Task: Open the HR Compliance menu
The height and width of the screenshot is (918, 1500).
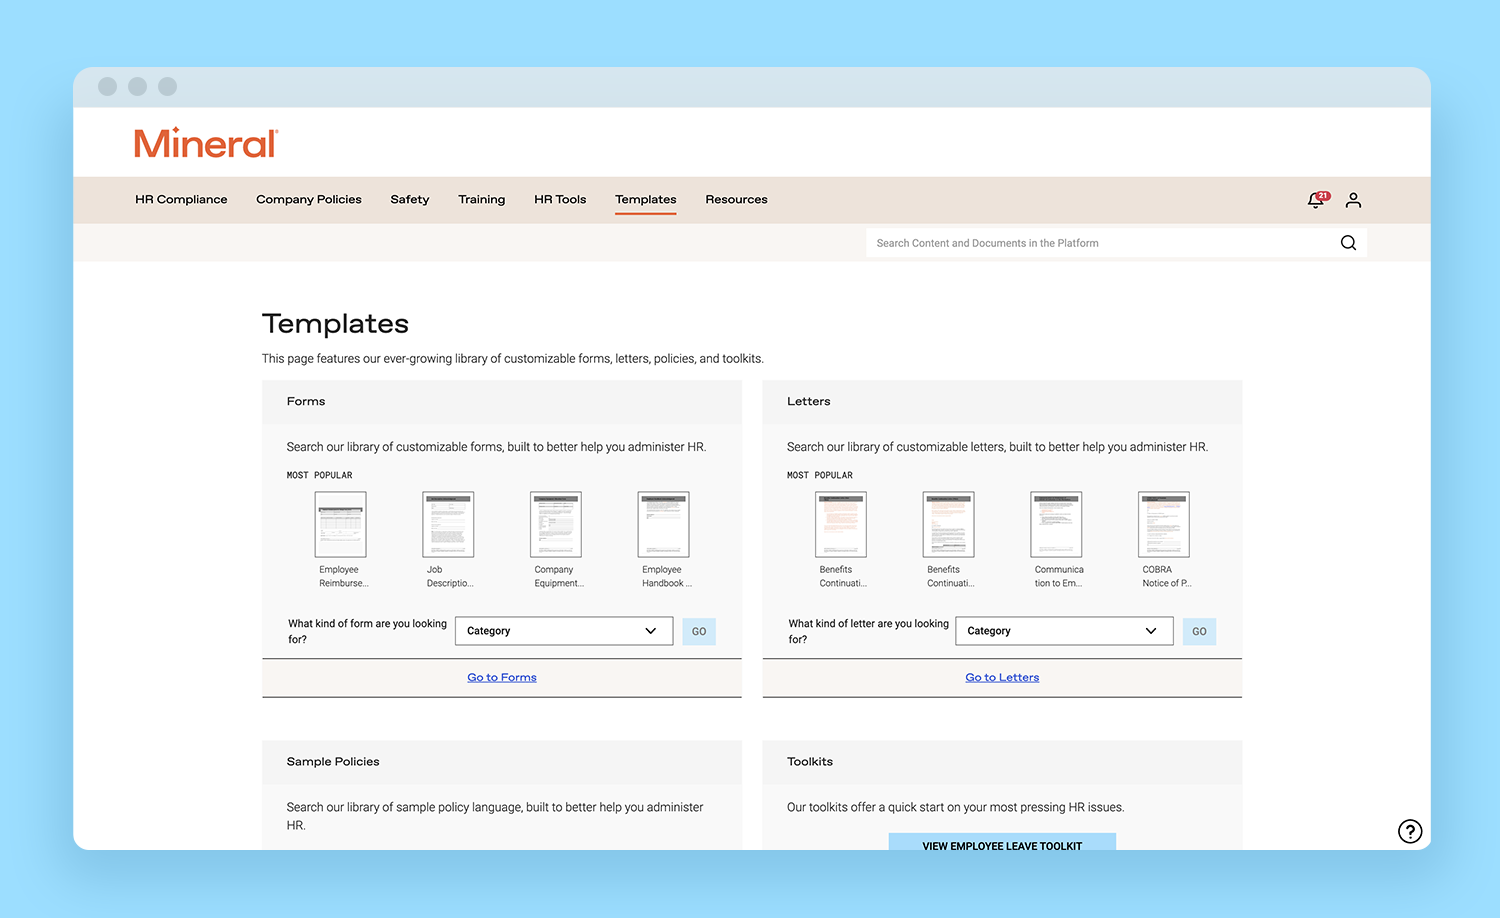Action: tap(181, 200)
